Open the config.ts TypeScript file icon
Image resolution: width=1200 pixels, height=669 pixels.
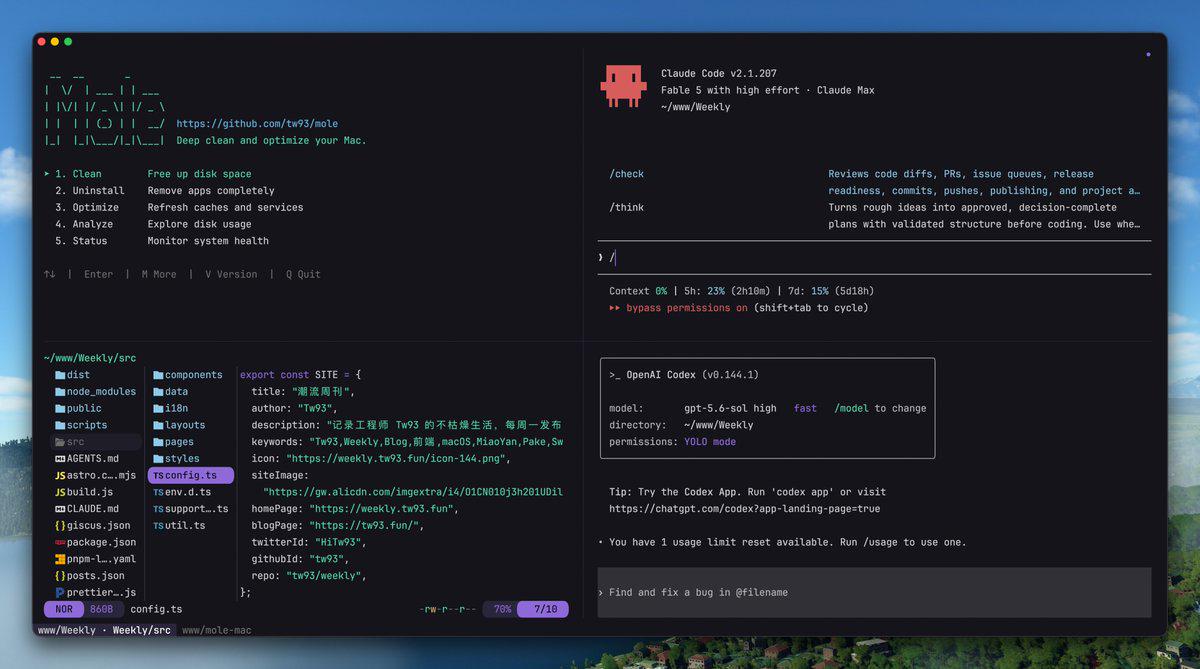point(158,475)
